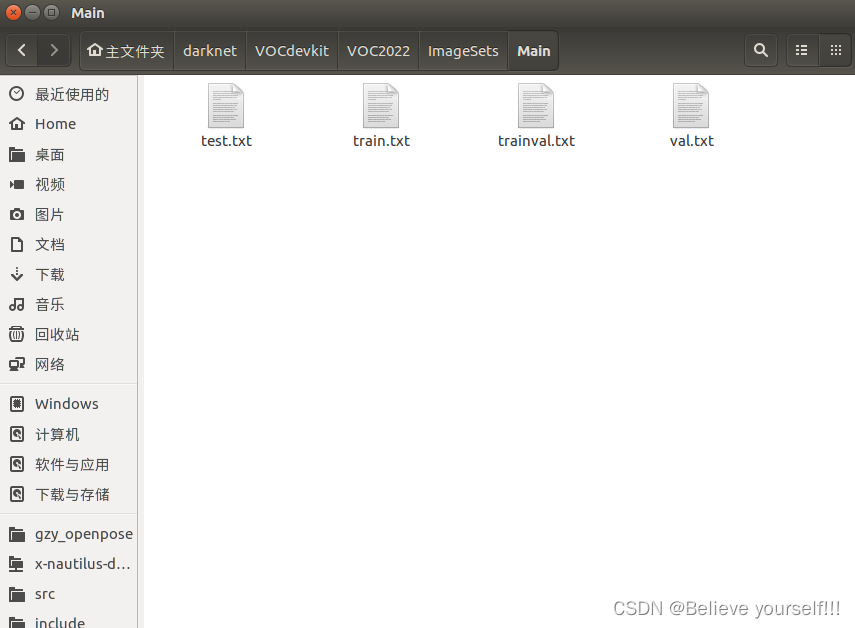This screenshot has height=628, width=855.
Task: Open search with the magnifier icon
Action: point(761,51)
